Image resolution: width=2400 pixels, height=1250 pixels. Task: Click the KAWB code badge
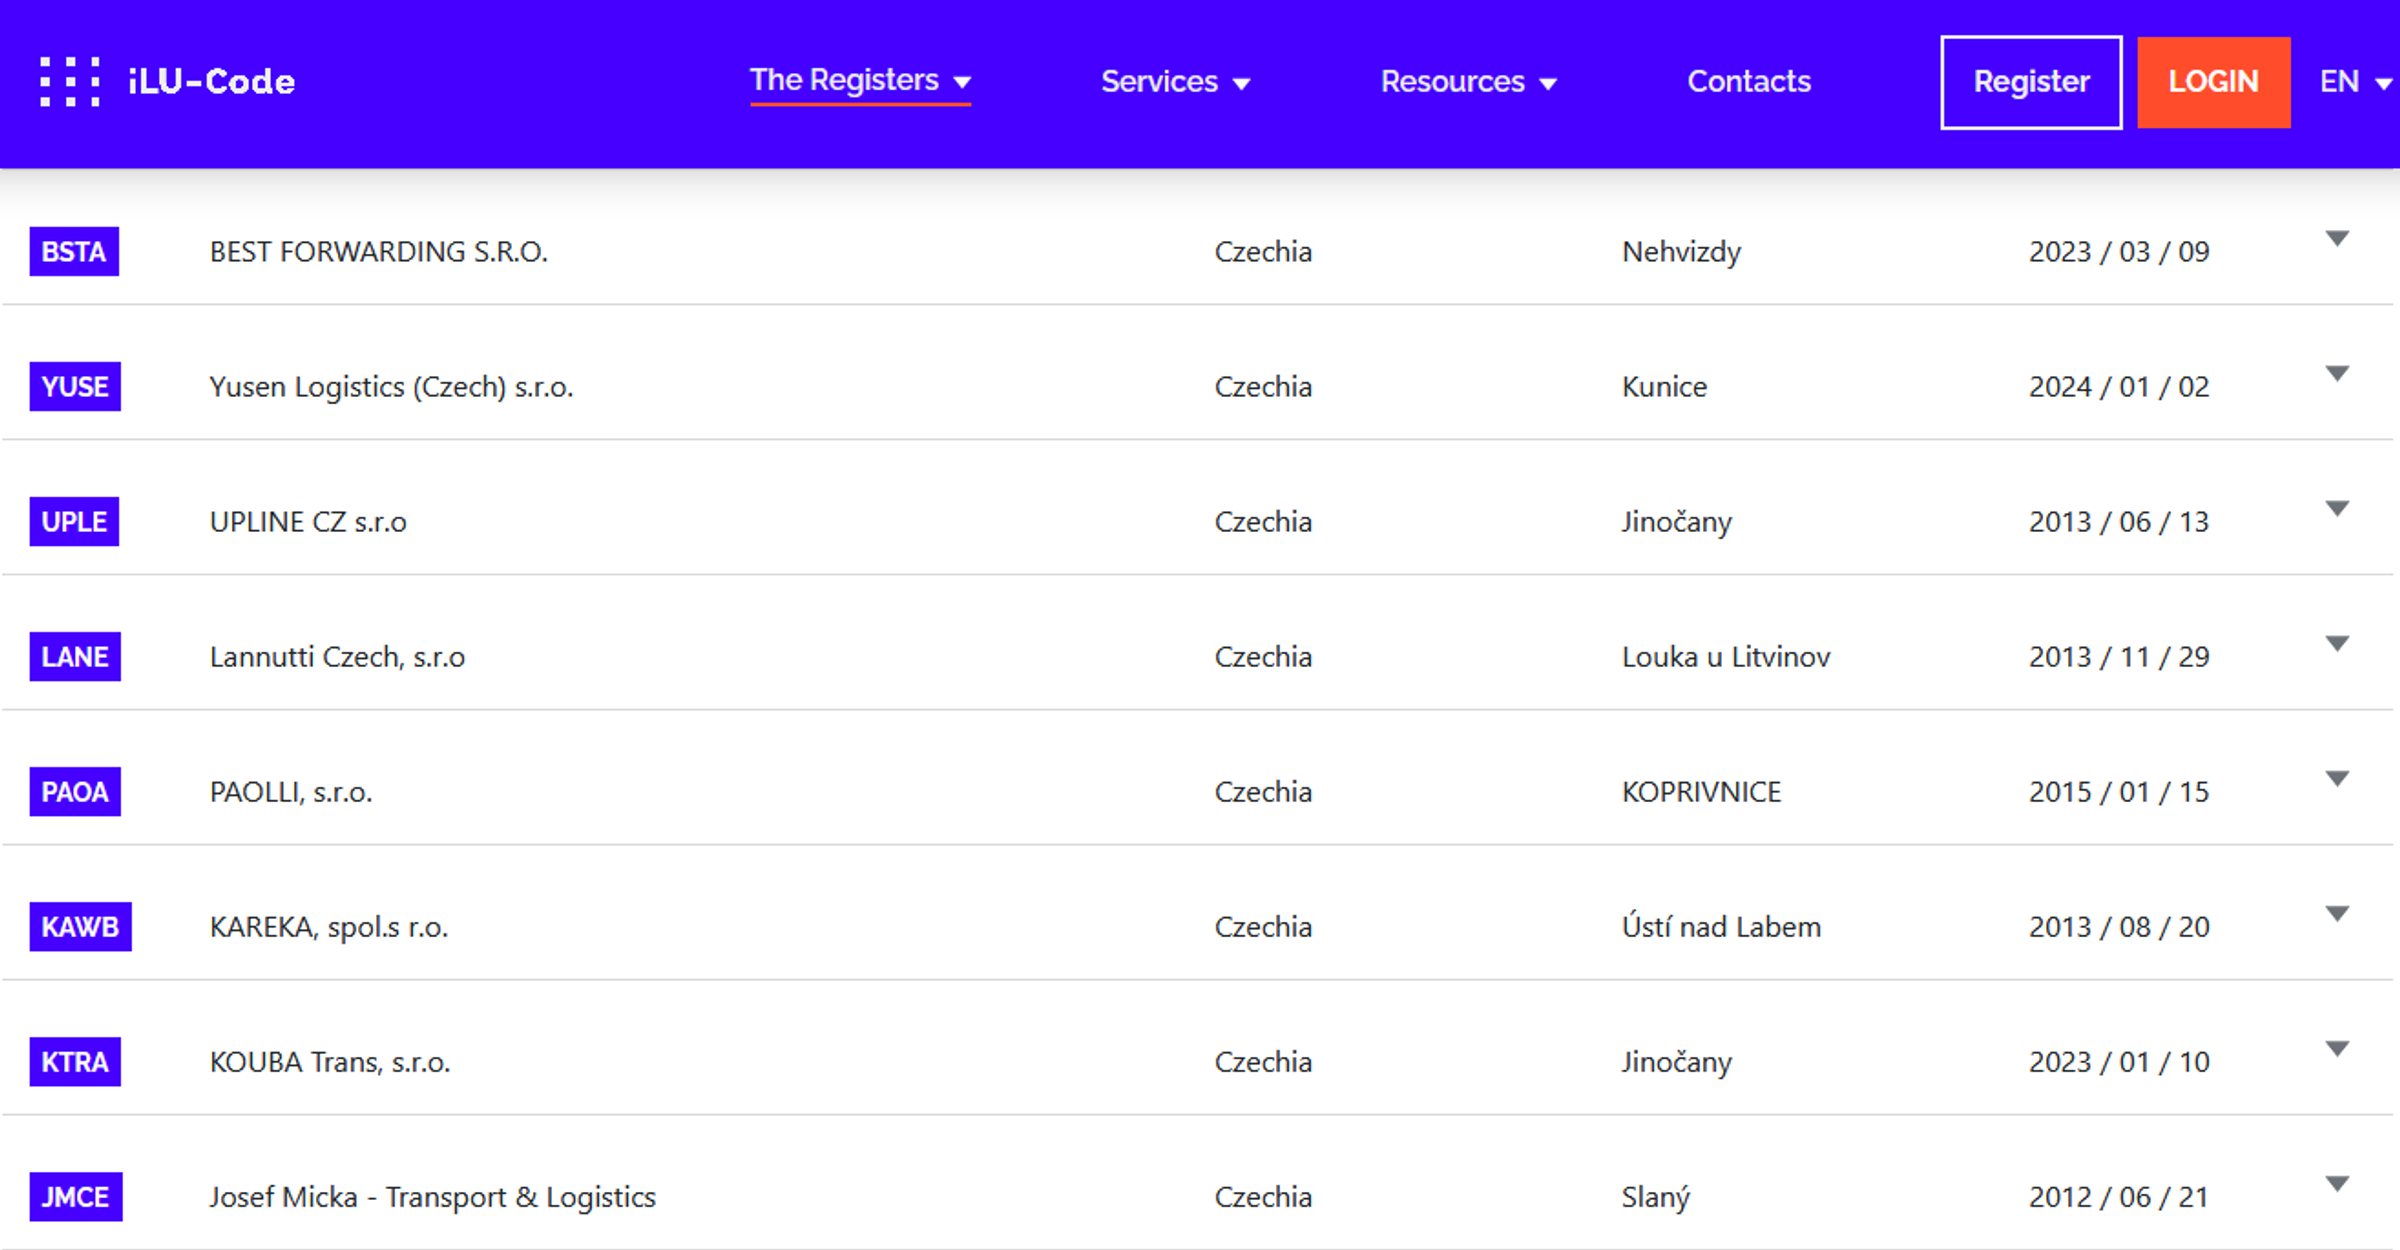point(80,927)
